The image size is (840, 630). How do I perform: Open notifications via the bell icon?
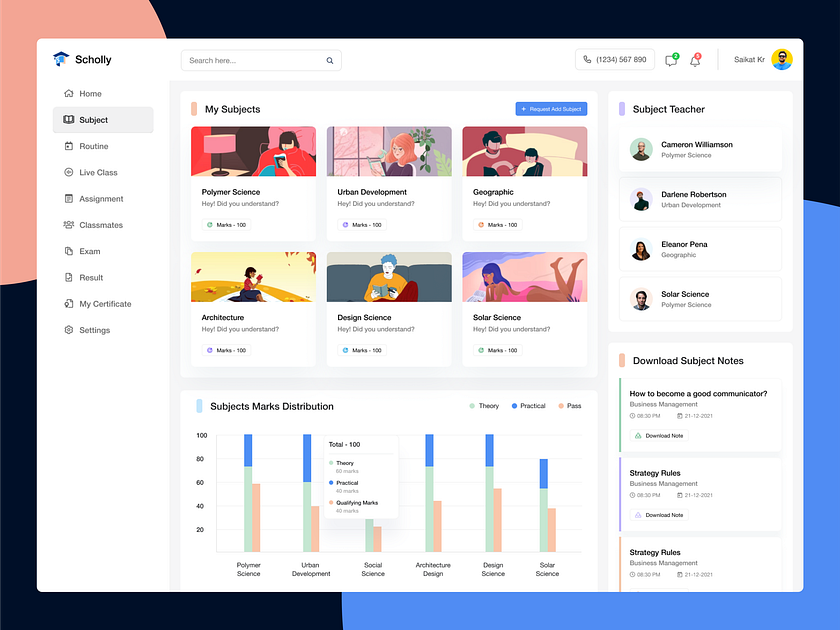pyautogui.click(x=695, y=60)
